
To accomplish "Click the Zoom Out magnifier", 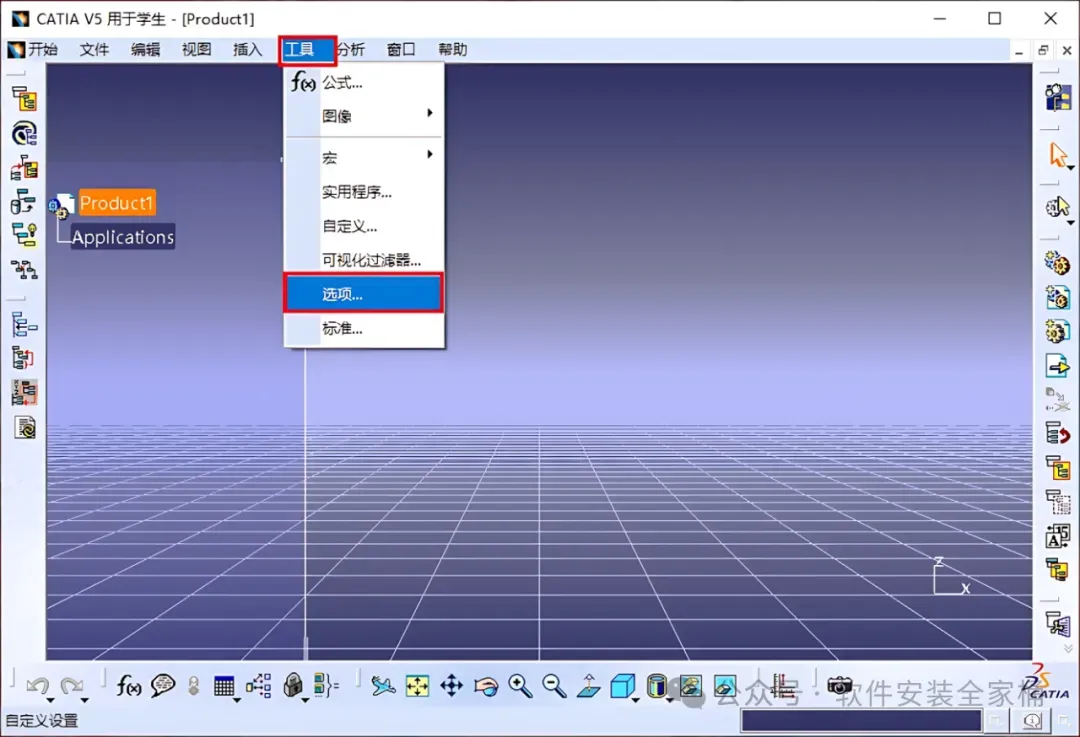I will click(554, 686).
